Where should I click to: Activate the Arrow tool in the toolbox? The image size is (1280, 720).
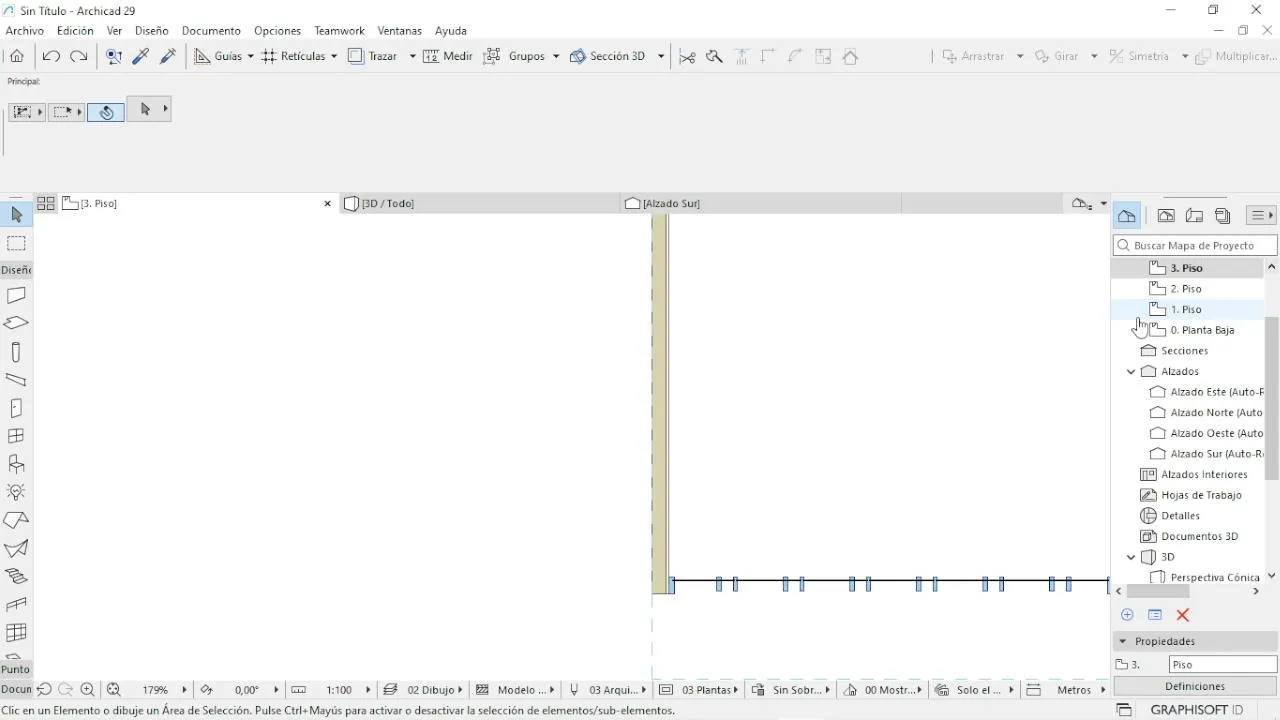(x=16, y=215)
